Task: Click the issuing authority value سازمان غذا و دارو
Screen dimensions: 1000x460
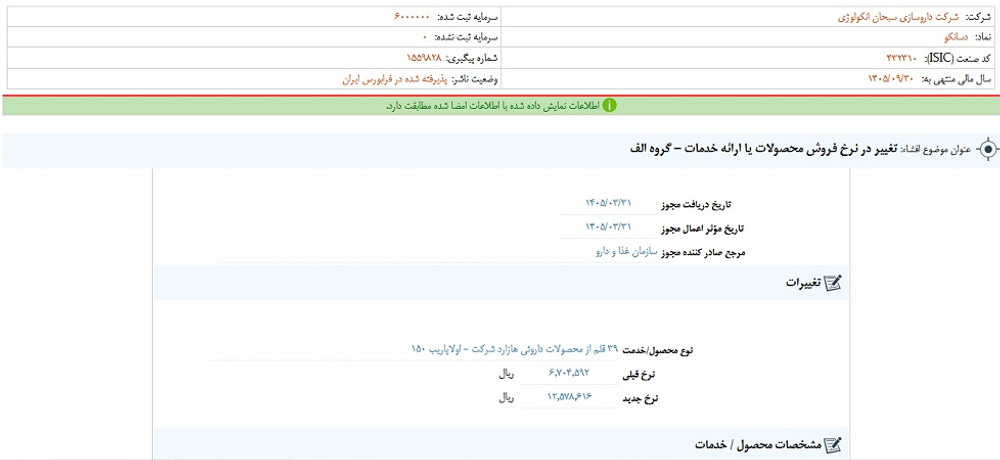Action: [626, 252]
